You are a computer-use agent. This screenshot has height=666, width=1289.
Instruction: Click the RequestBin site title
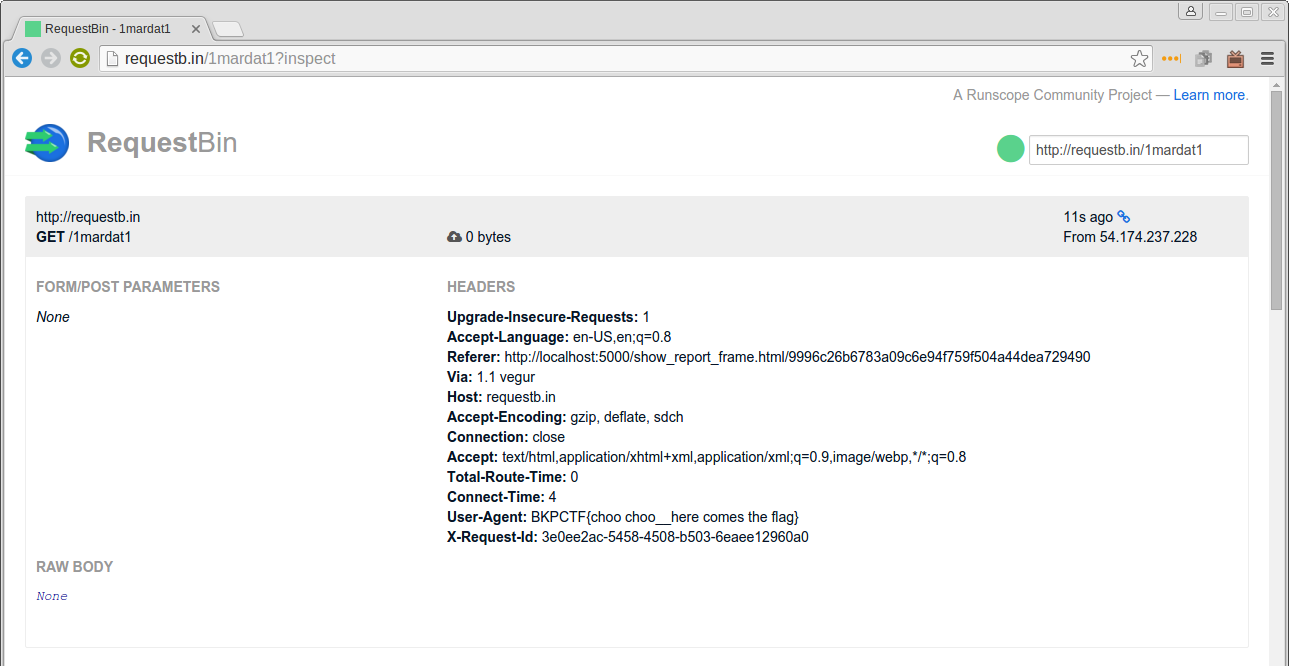tap(162, 143)
